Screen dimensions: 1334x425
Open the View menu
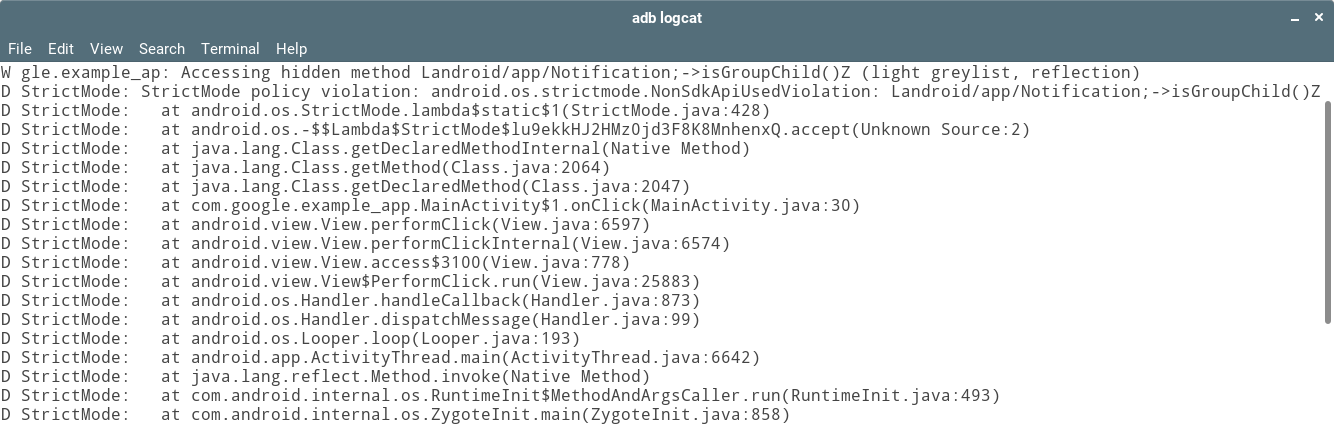106,48
